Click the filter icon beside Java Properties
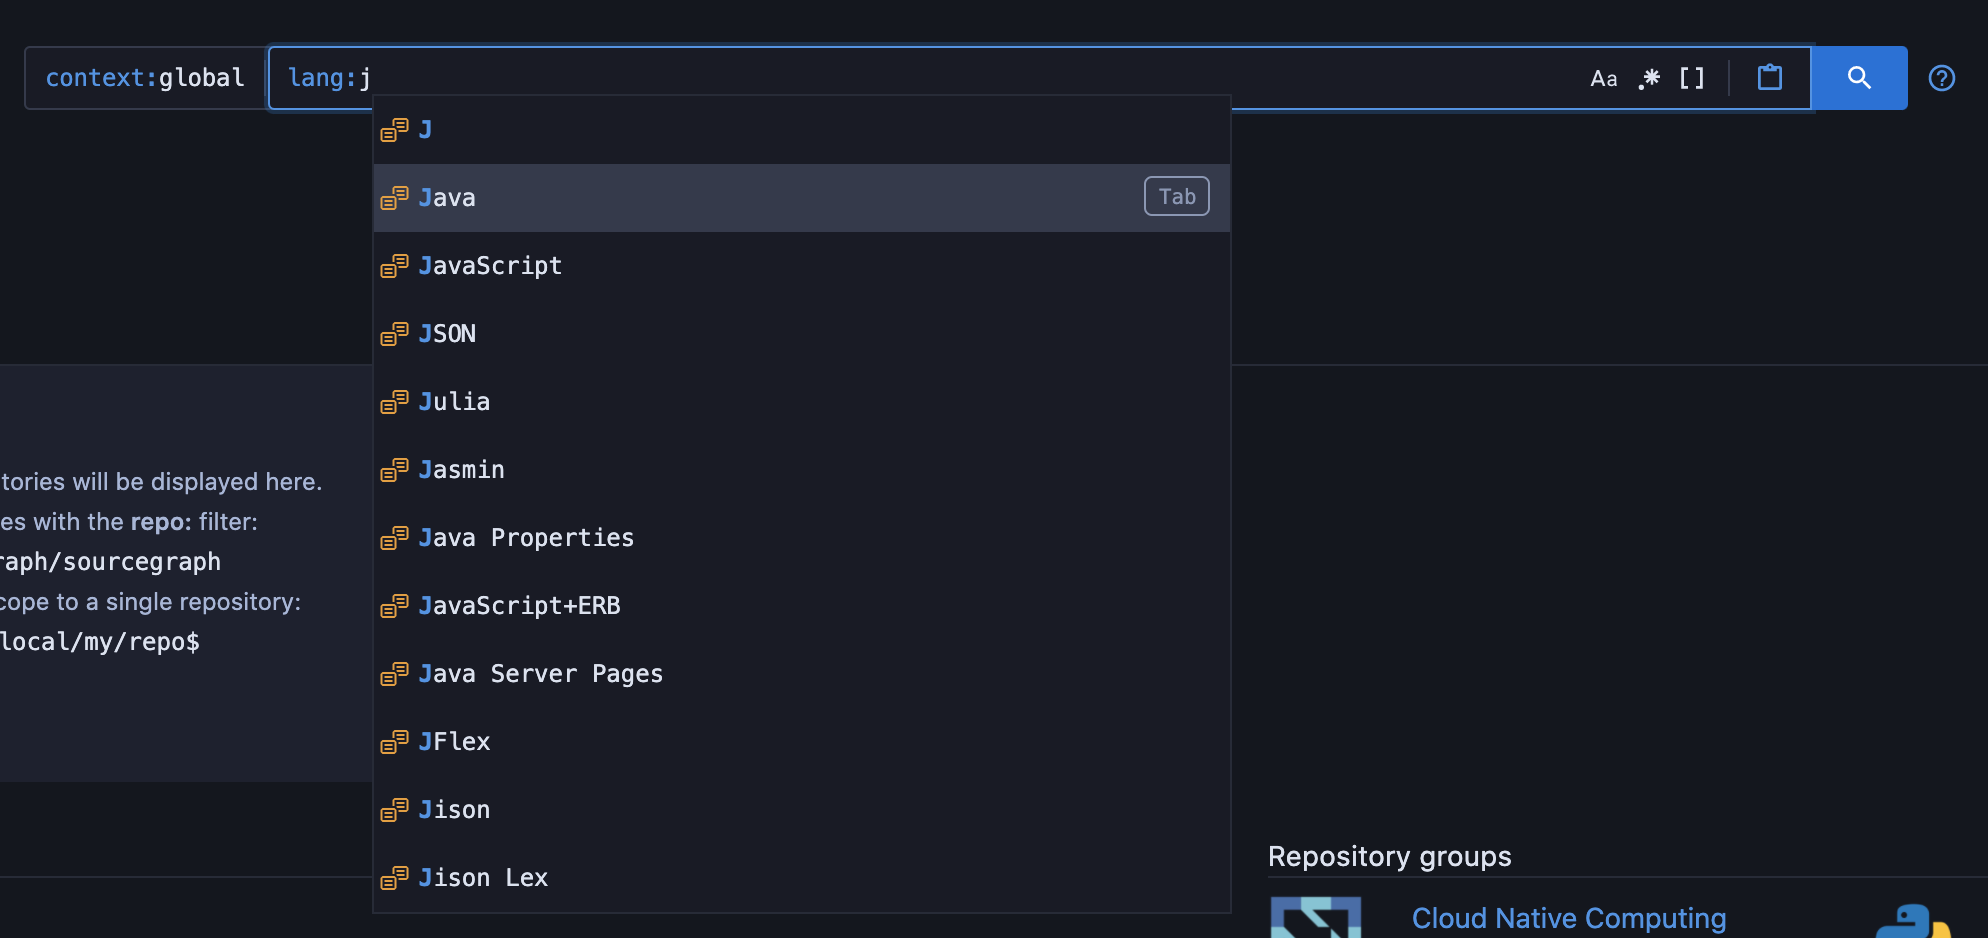 (x=394, y=538)
